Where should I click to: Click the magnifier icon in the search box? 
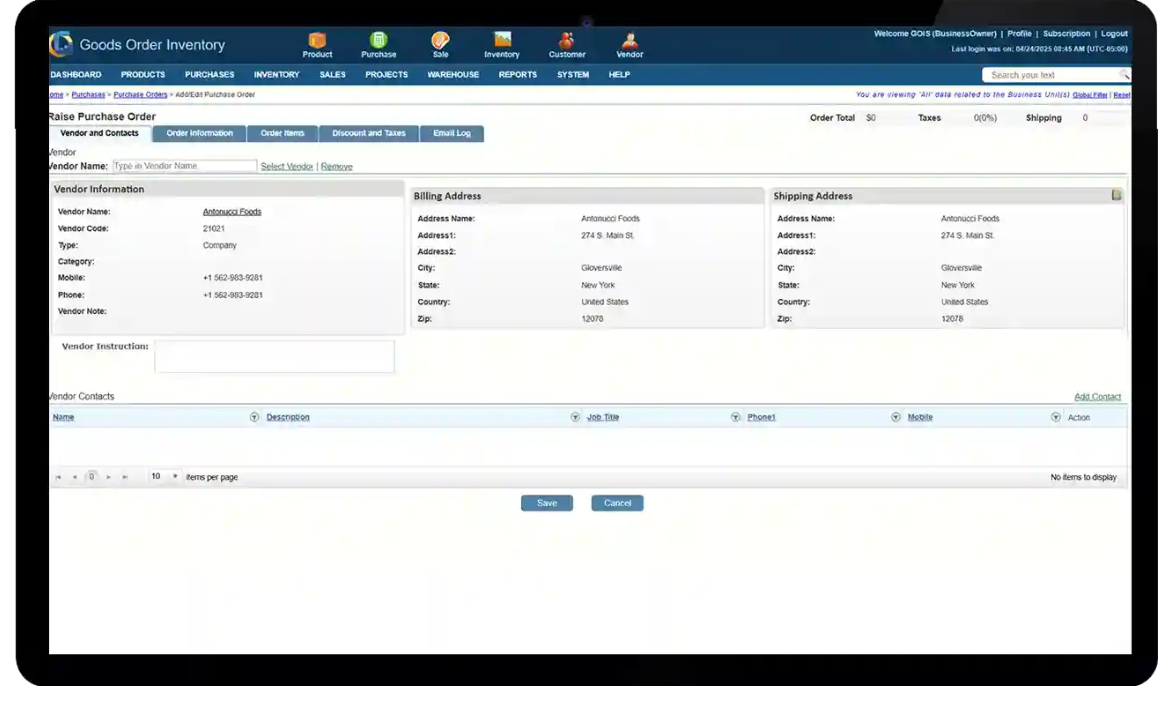(x=1124, y=74)
